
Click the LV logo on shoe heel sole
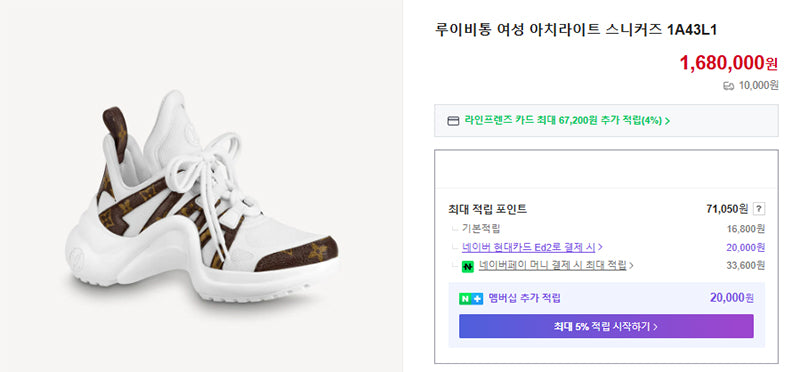click(x=76, y=255)
